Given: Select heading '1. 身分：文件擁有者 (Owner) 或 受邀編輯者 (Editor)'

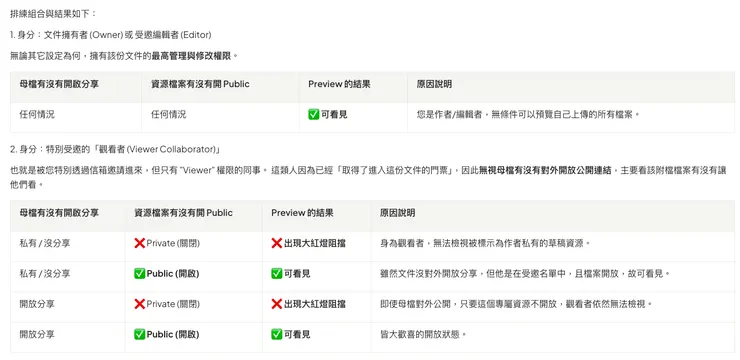Looking at the screenshot, I should click(111, 35).
